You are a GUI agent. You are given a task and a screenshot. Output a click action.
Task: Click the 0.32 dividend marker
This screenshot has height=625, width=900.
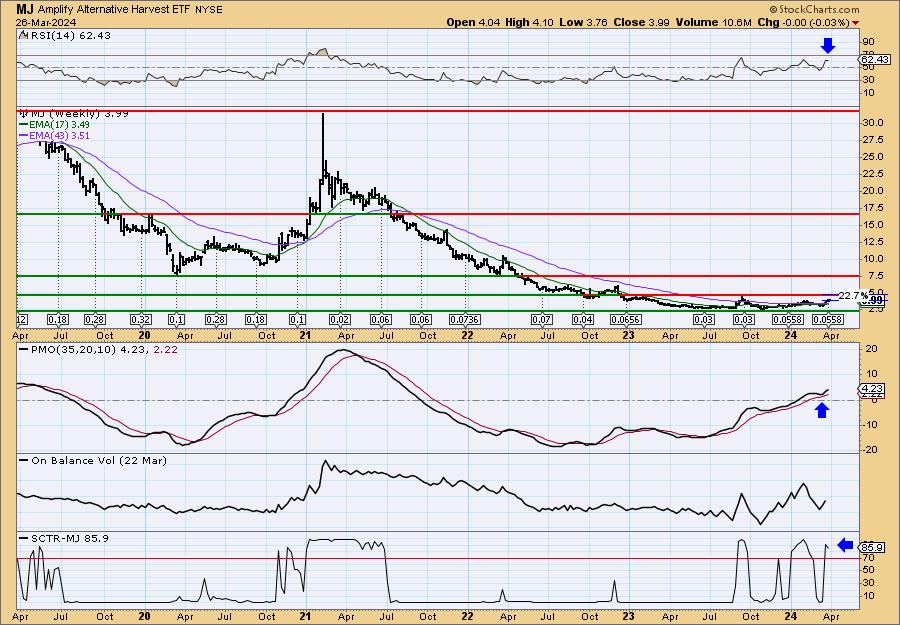[141, 320]
